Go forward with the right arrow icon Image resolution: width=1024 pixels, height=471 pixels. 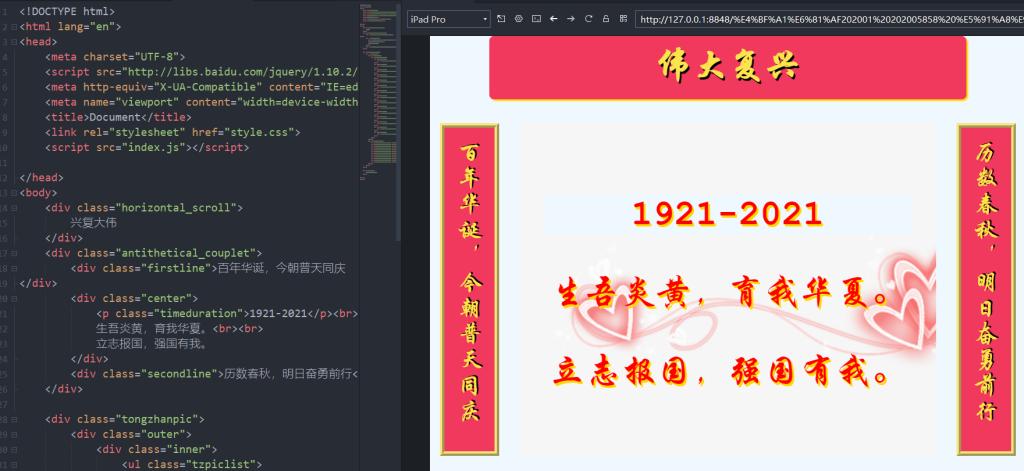pos(571,19)
